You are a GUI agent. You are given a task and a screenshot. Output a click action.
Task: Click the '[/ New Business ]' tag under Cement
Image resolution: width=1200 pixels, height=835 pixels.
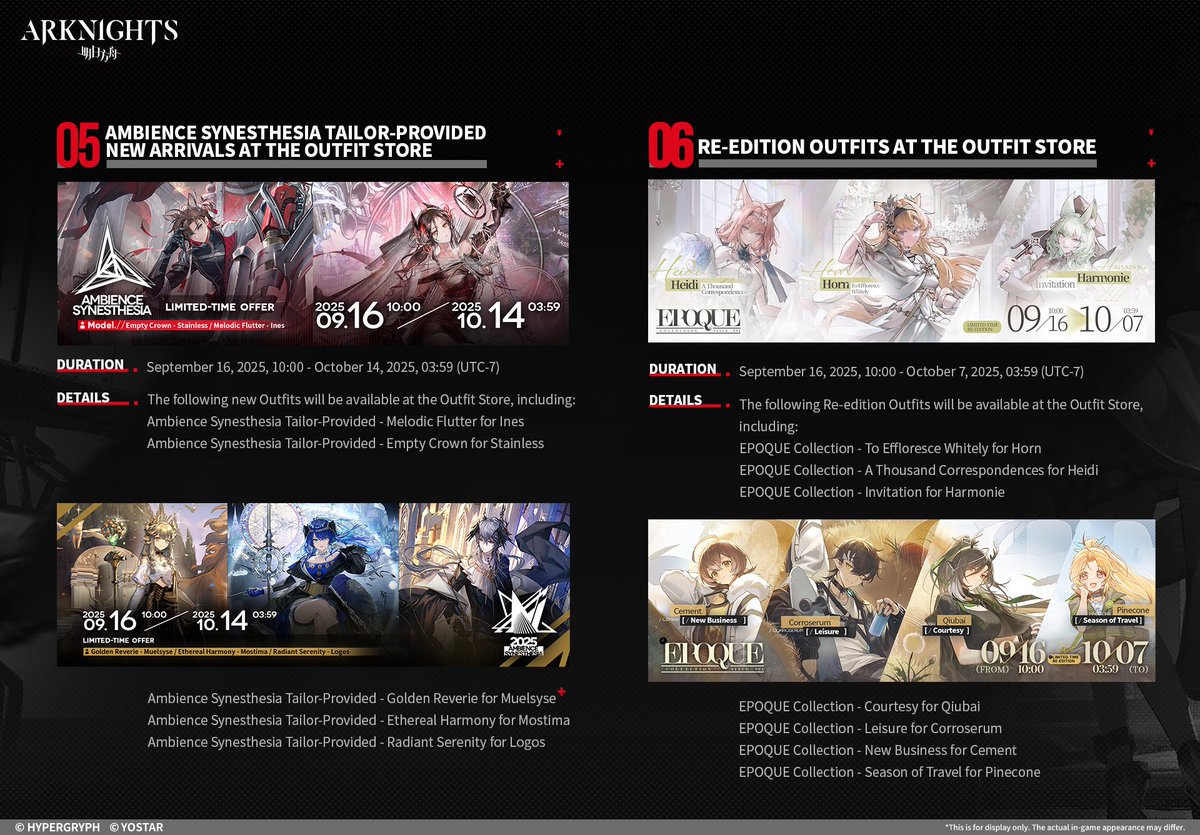[713, 620]
